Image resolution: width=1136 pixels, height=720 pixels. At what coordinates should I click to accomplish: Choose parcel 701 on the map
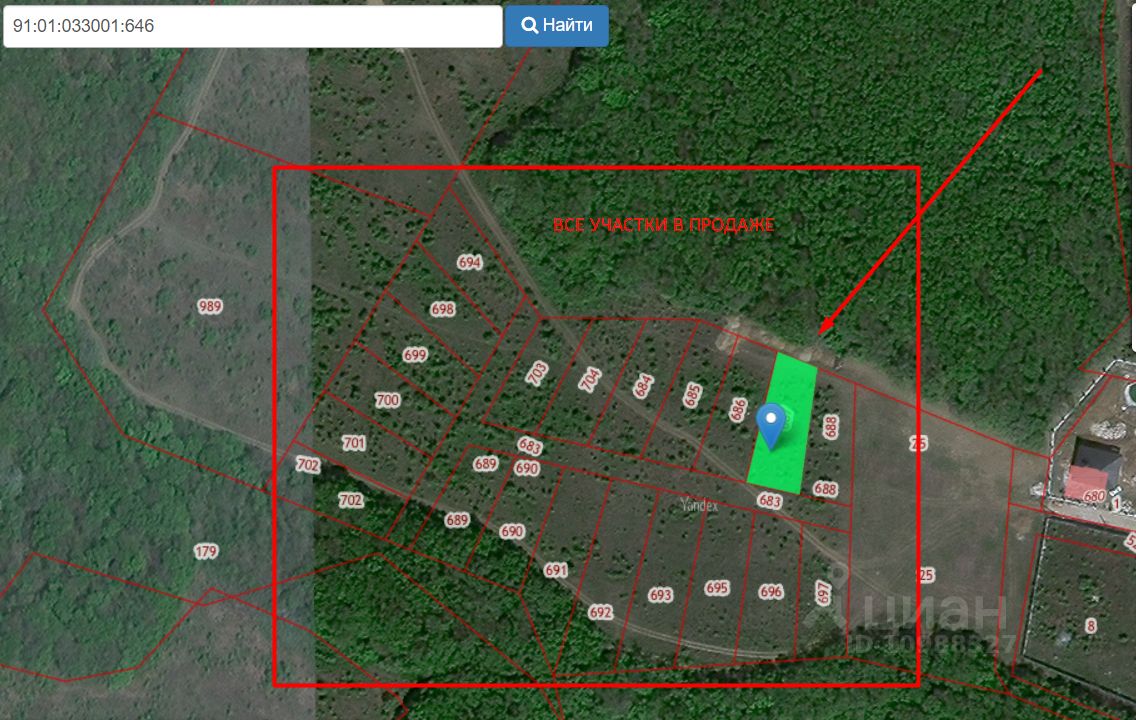(354, 443)
